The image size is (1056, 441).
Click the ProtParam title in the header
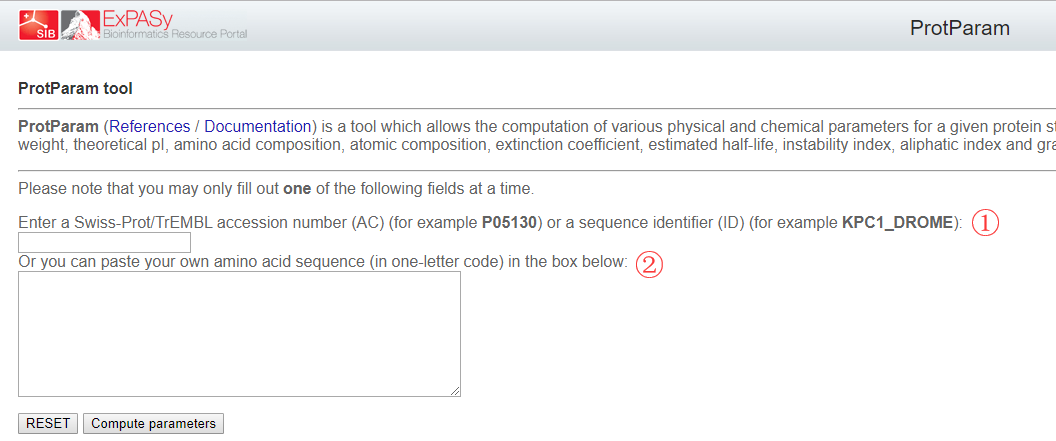[959, 28]
